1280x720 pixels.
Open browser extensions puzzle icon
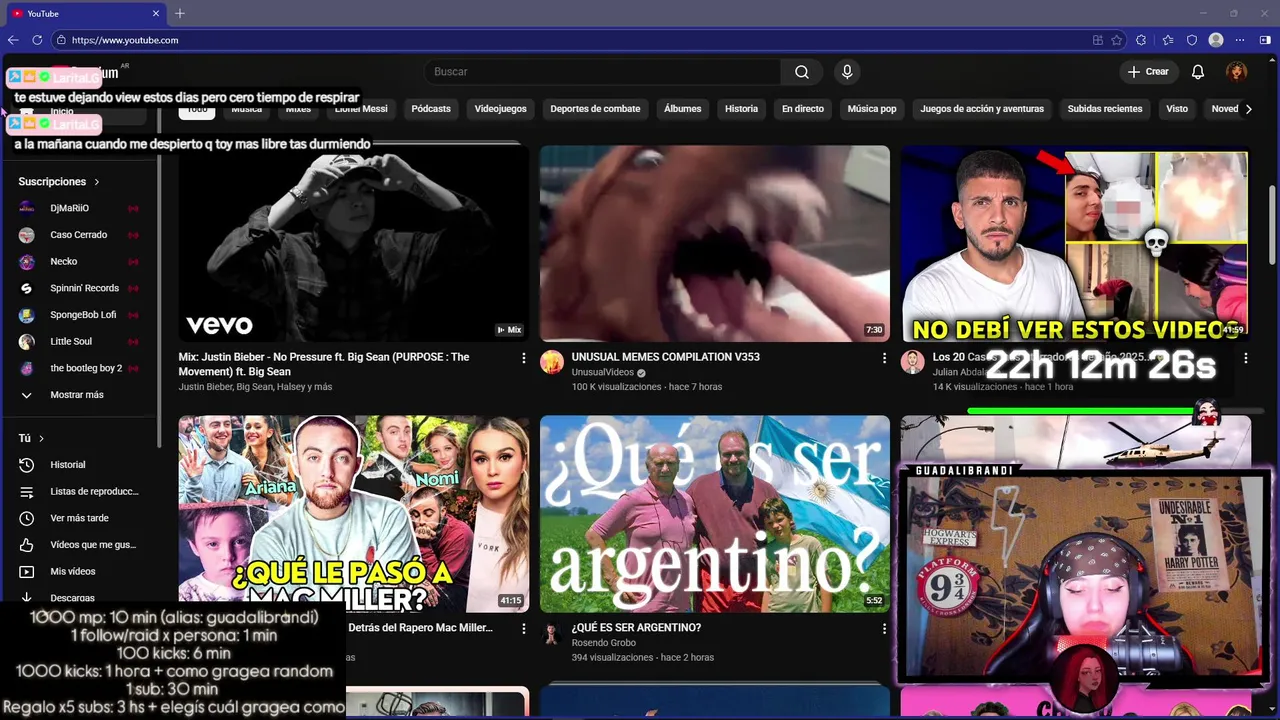[x=1141, y=40]
